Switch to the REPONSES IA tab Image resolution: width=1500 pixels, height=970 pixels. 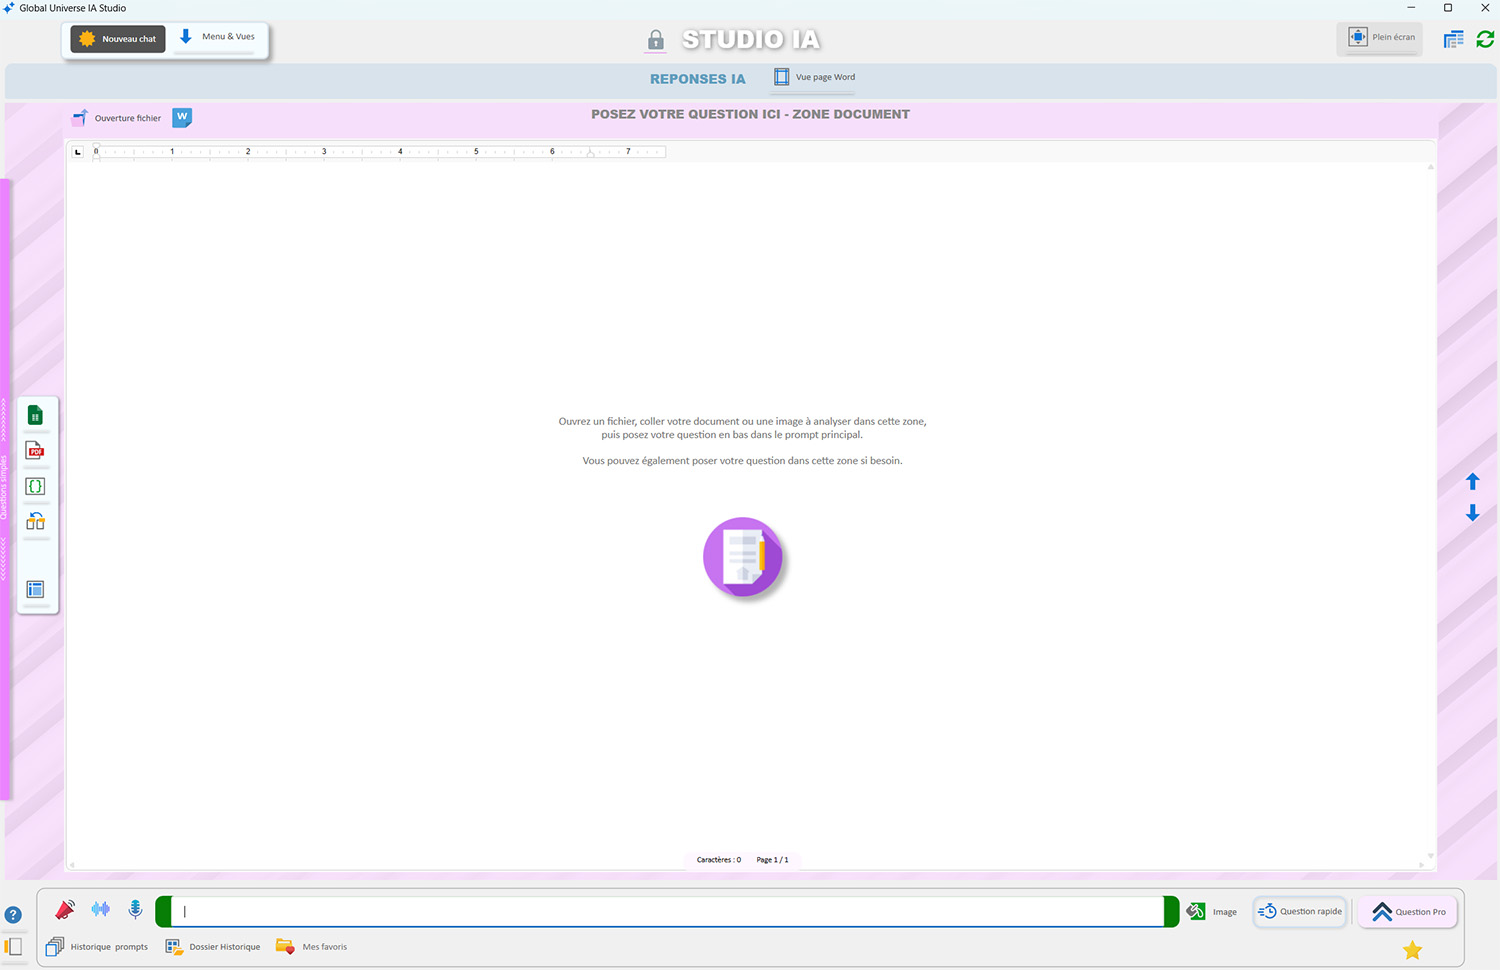pyautogui.click(x=697, y=79)
